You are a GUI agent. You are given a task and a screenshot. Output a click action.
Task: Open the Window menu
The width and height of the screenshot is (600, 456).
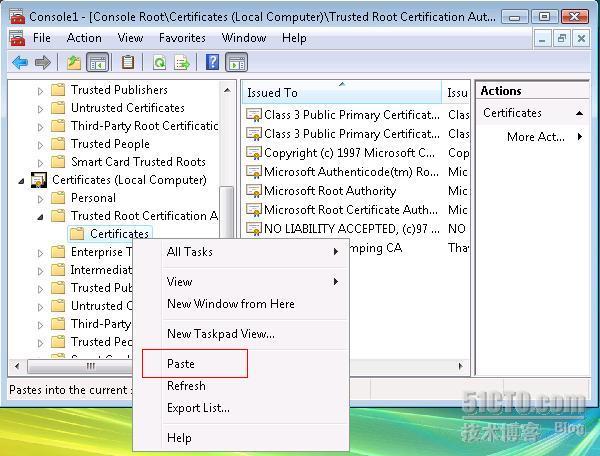(244, 38)
